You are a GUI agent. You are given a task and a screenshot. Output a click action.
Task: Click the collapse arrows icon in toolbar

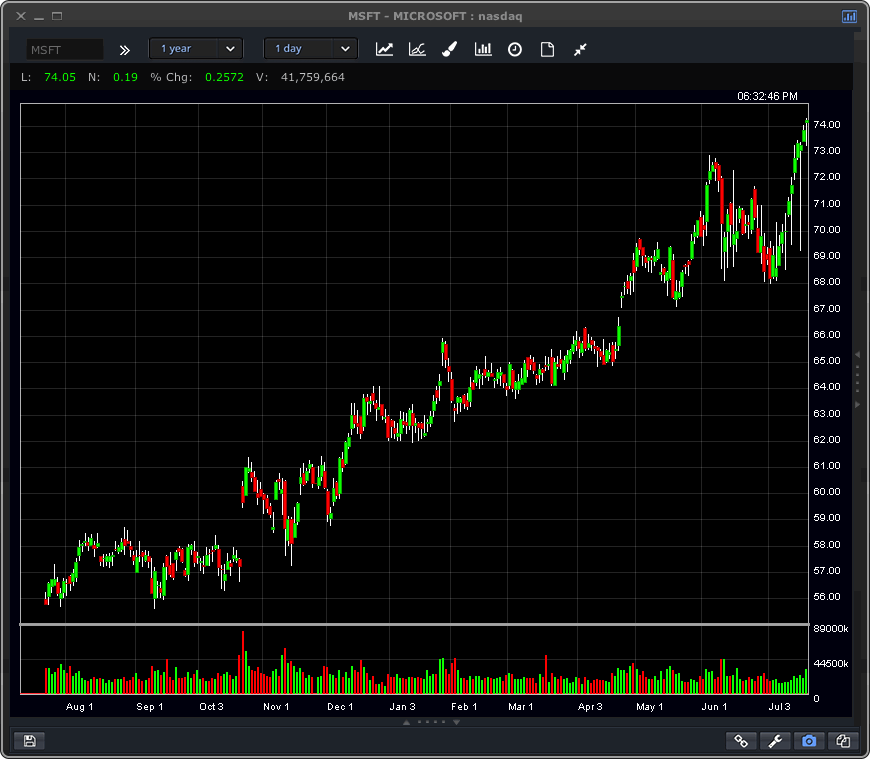(x=580, y=49)
